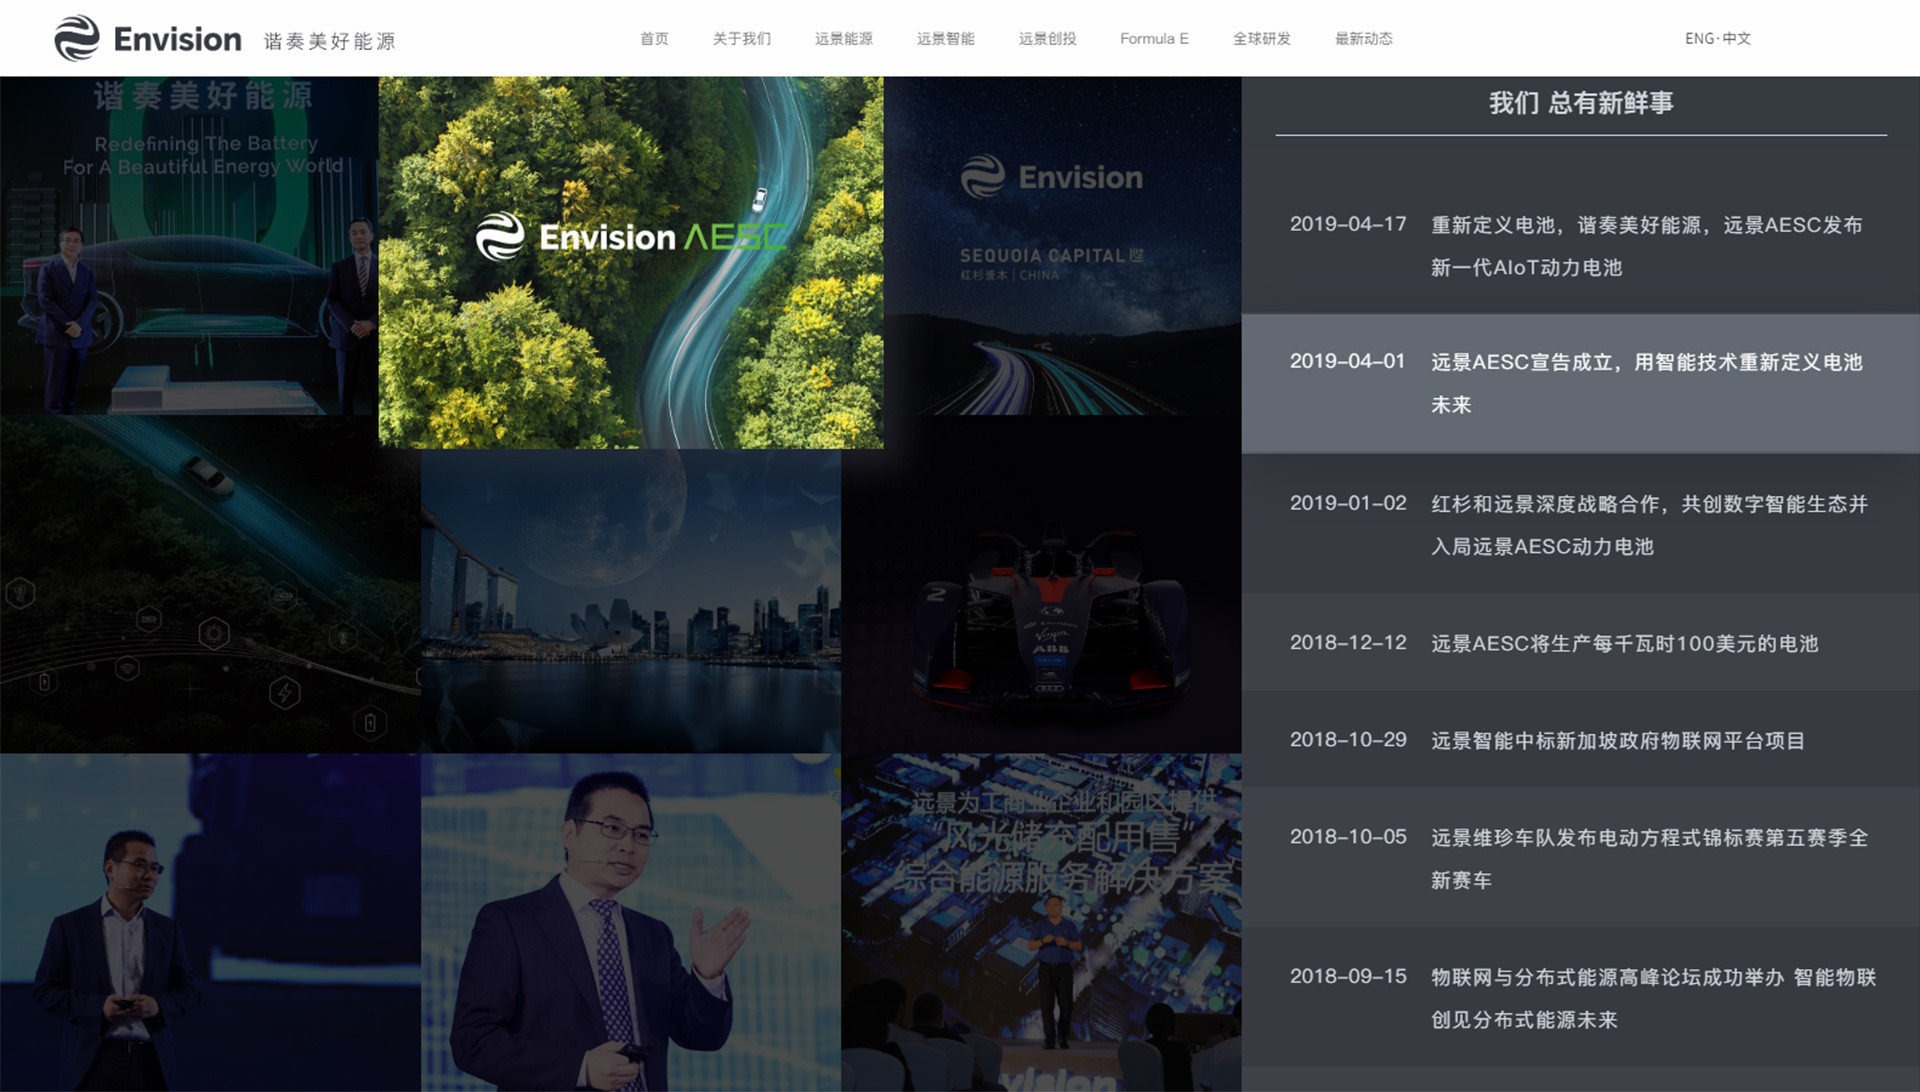Open the Formula E menu item
Screen dimensions: 1920x1092
1154,39
